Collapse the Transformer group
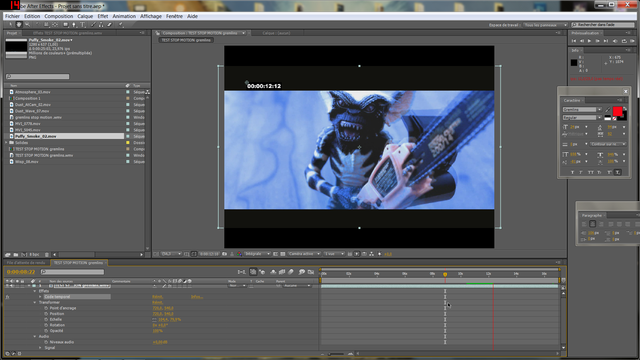Screen dimensions: 640x360 pyautogui.click(x=35, y=302)
